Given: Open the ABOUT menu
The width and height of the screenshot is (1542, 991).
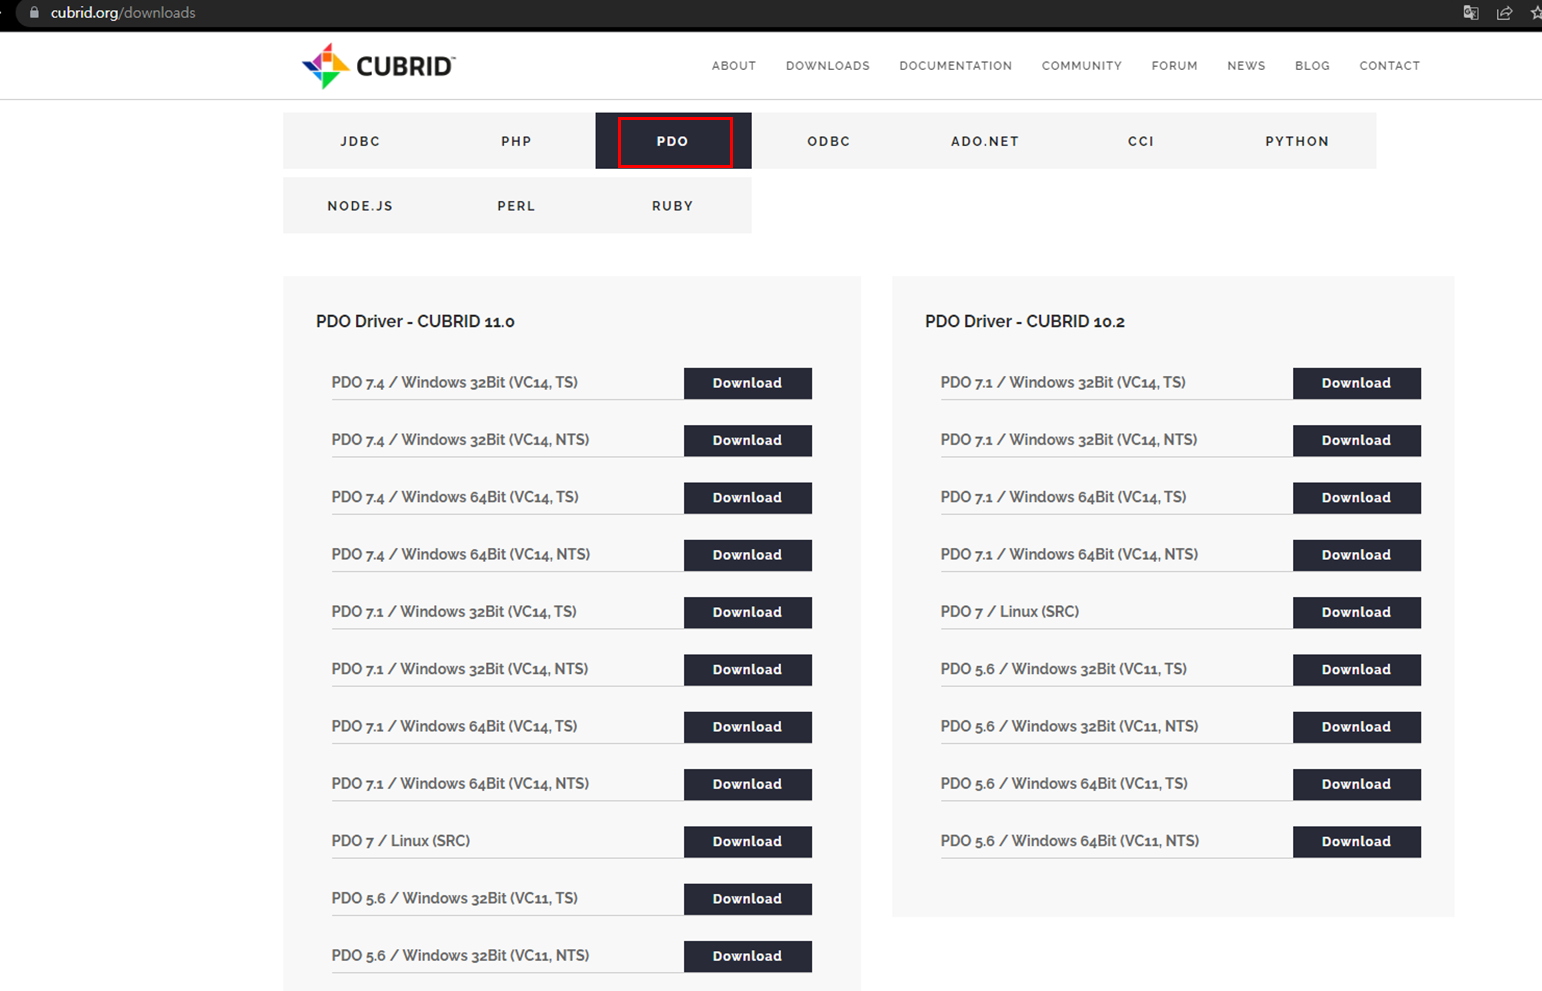Looking at the screenshot, I should click(734, 66).
